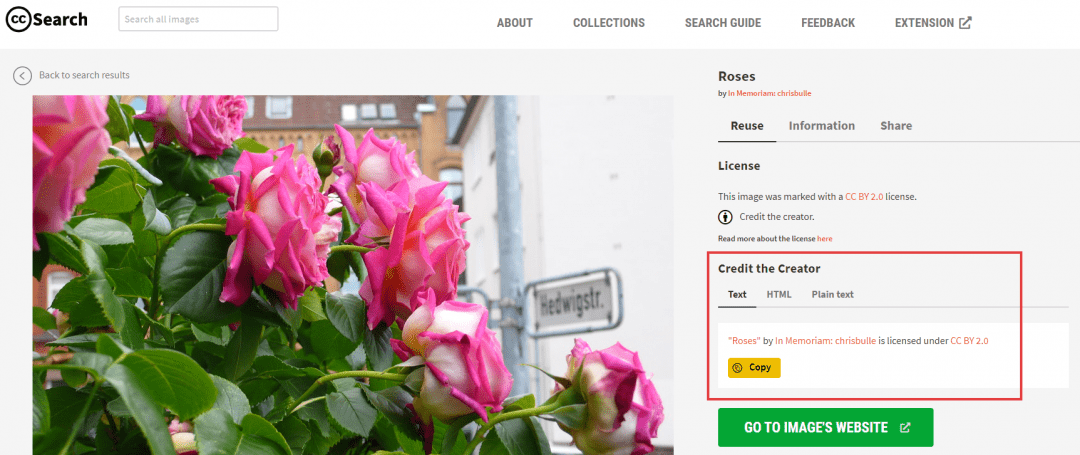Click the CC Search logo icon
Viewport: 1080px width, 455px height.
(19, 19)
